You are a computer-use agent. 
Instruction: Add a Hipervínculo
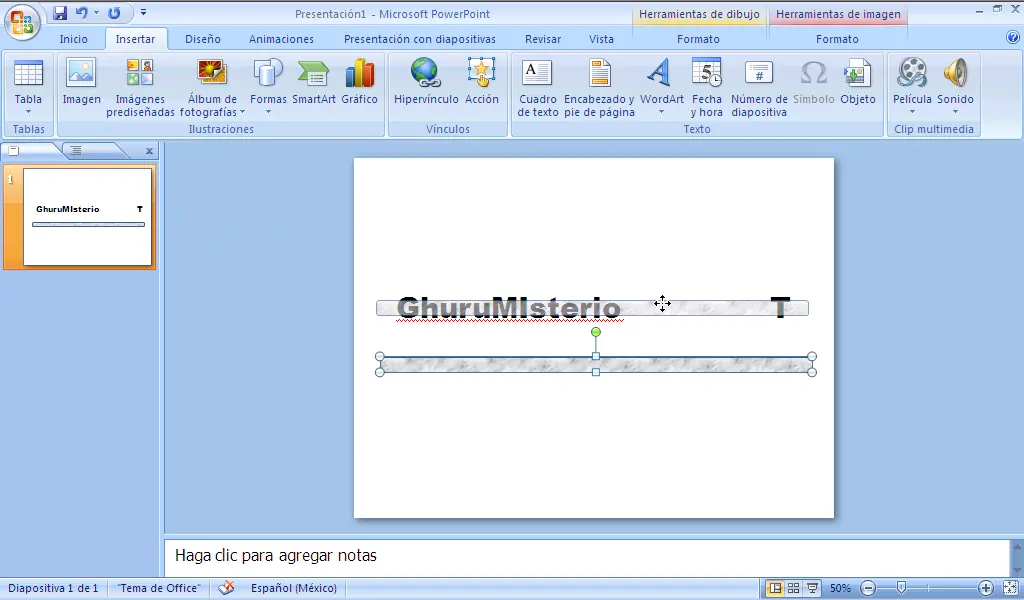tap(426, 82)
